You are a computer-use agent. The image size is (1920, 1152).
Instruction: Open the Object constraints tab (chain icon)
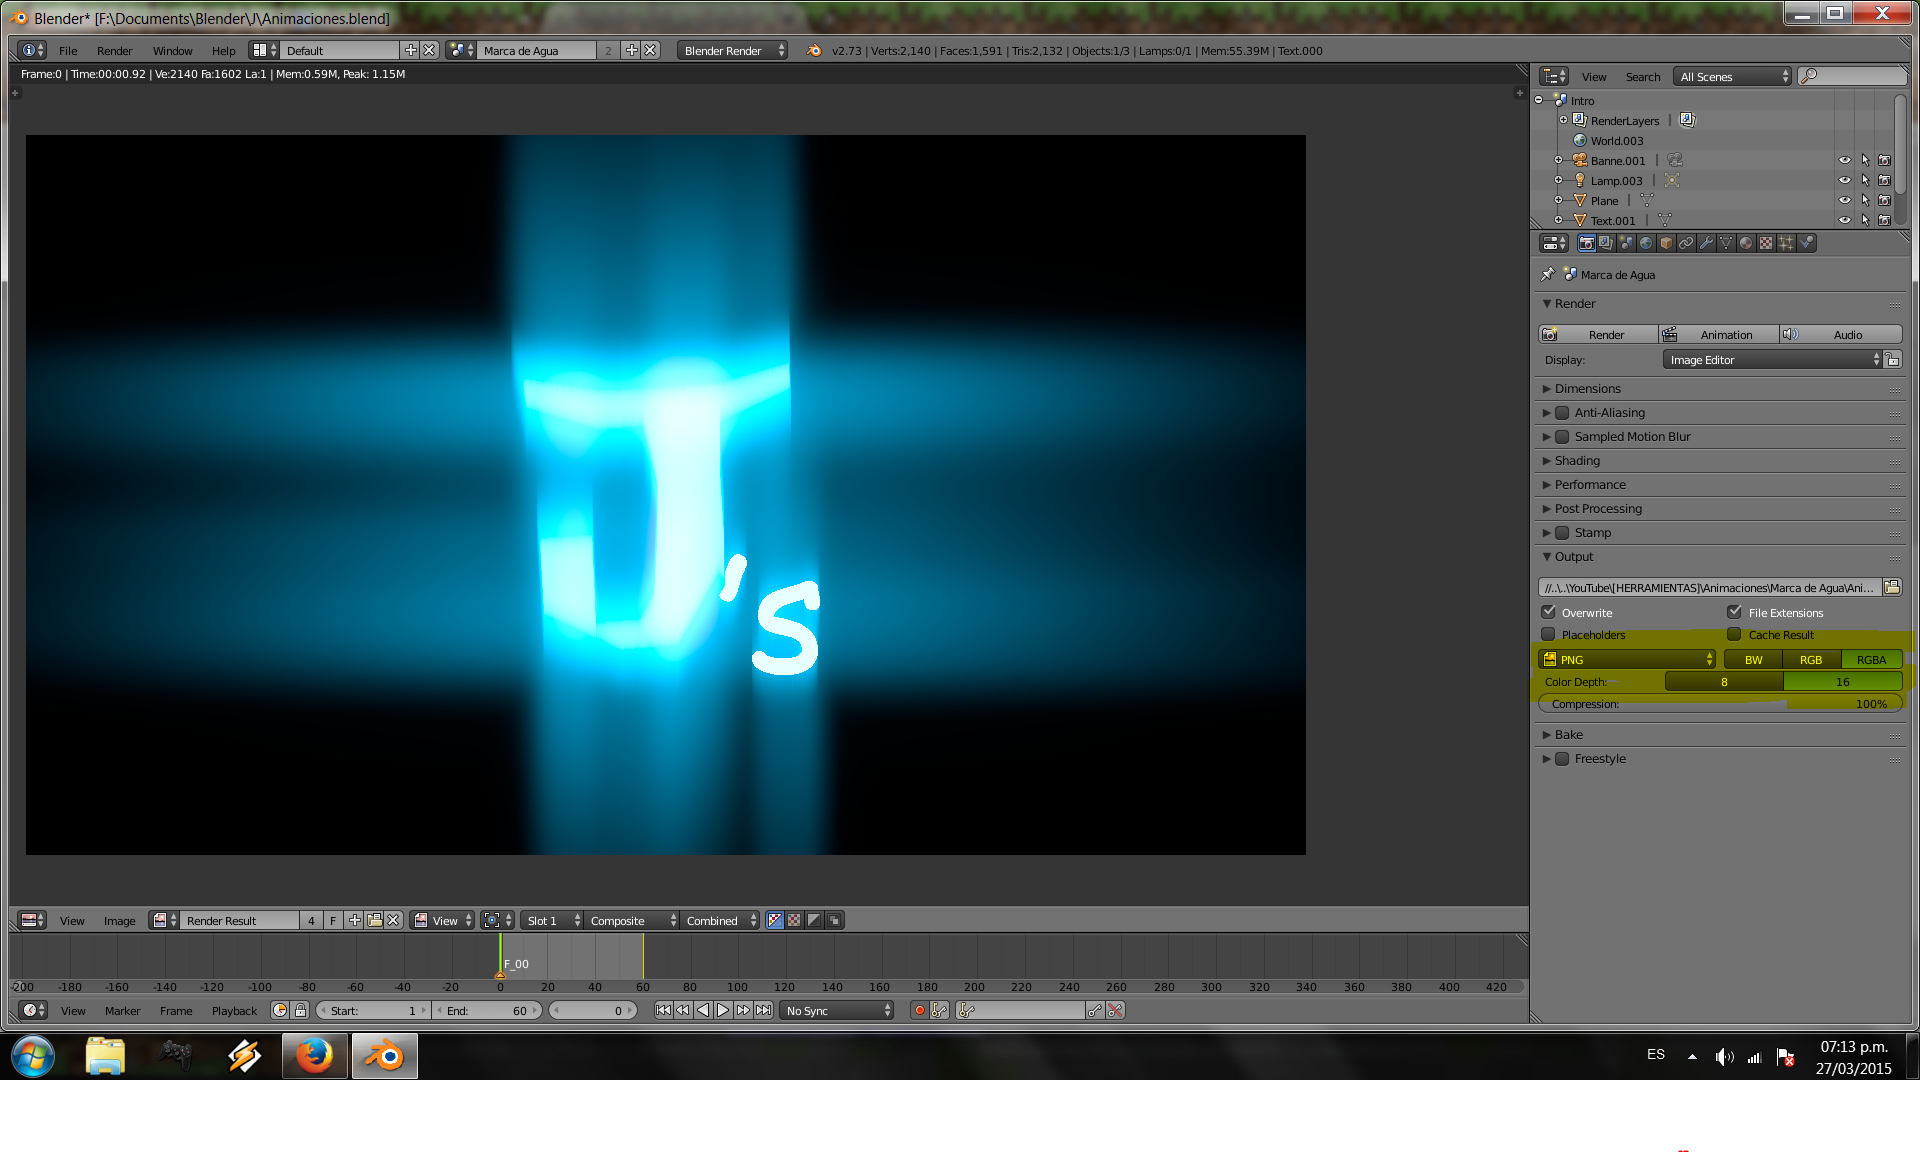1686,243
